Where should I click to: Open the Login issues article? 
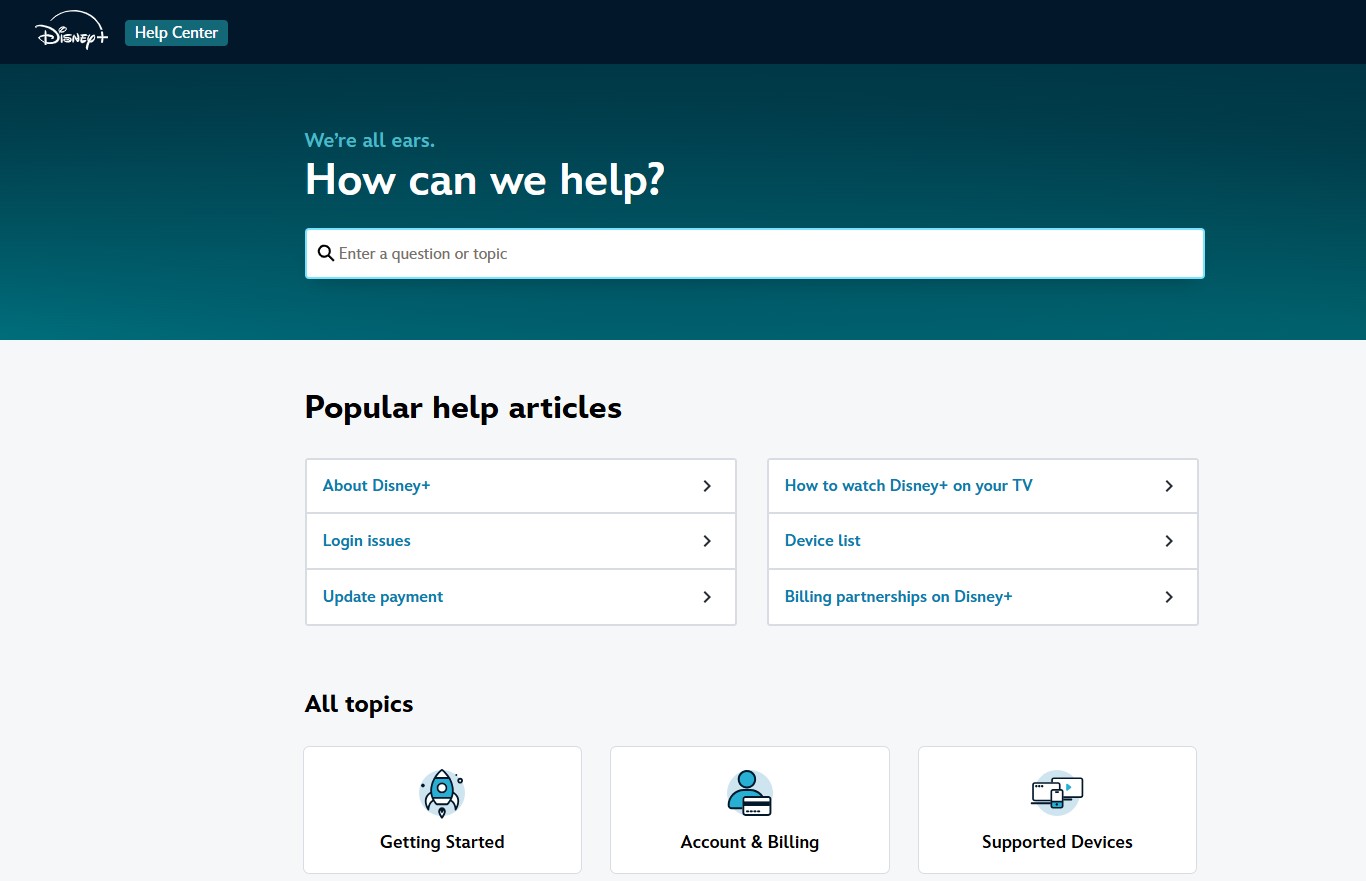coord(521,541)
